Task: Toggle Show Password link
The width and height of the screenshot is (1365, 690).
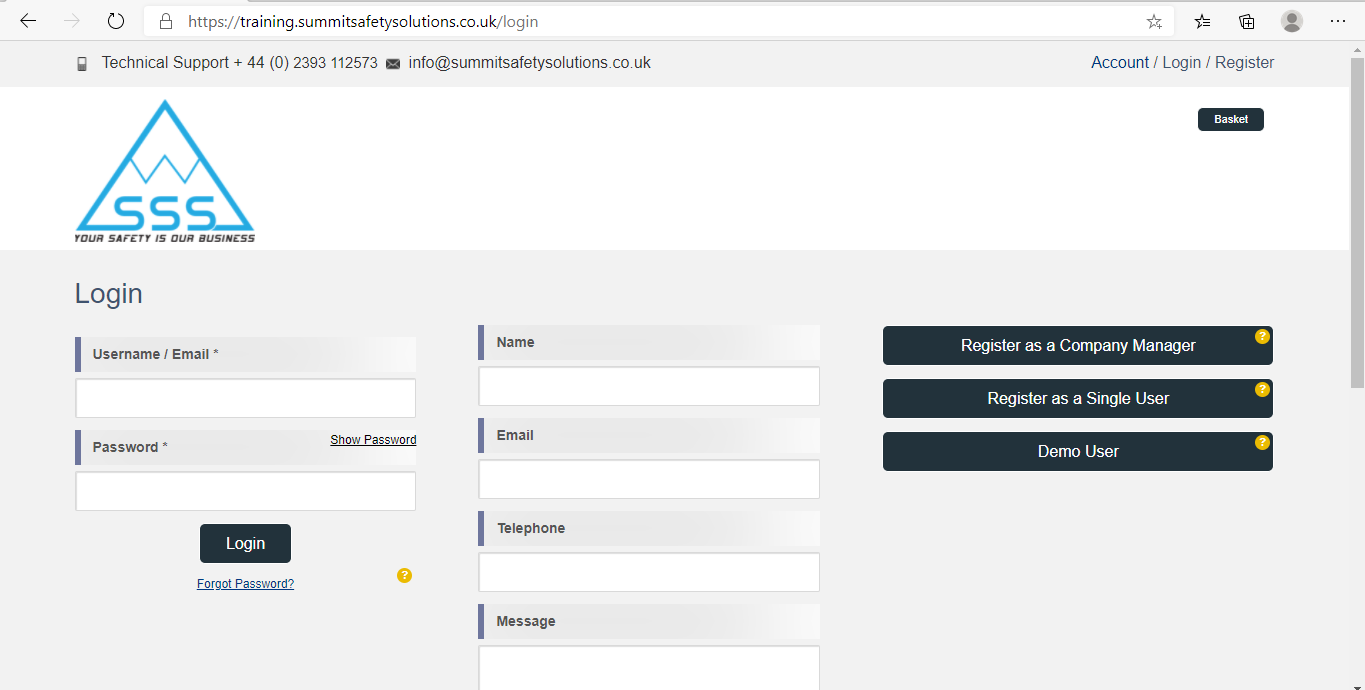Action: 373,440
